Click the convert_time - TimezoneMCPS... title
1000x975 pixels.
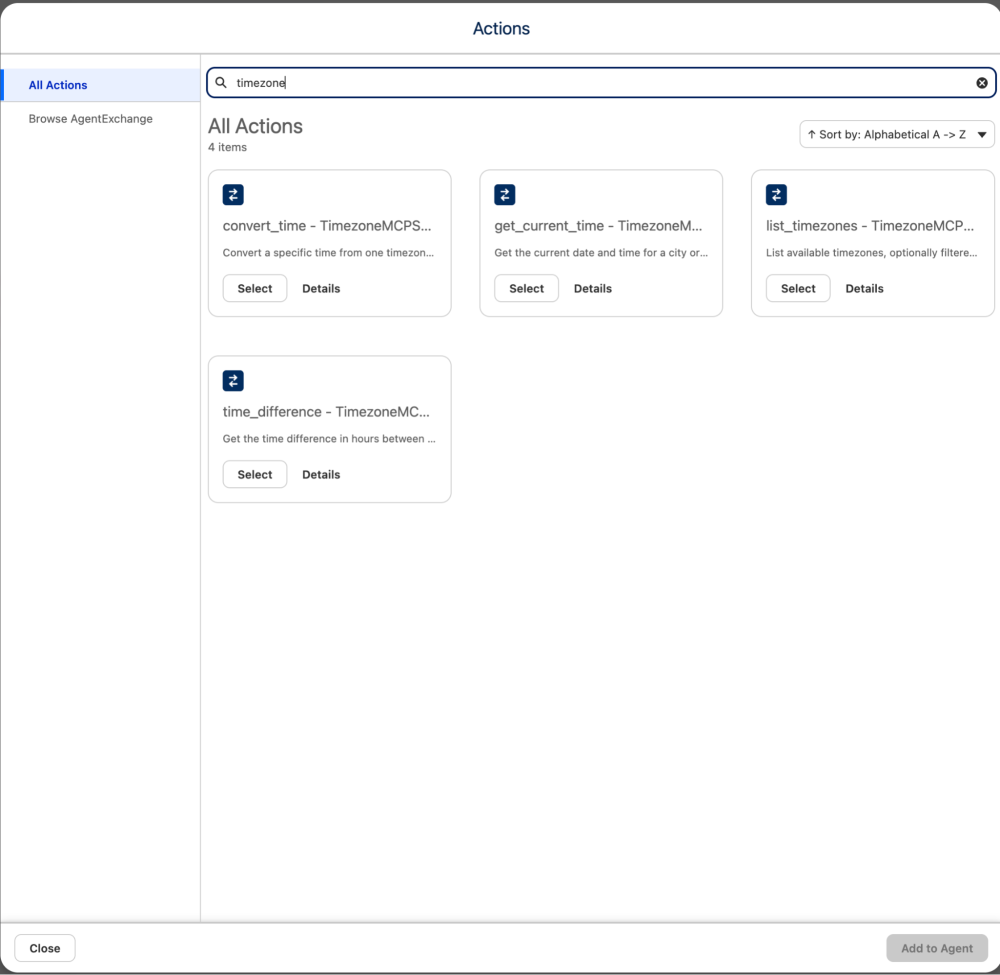pyautogui.click(x=327, y=226)
